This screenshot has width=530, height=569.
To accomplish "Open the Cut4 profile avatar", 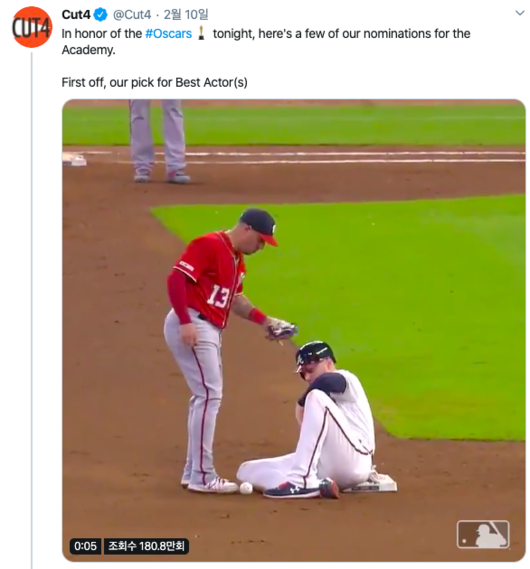I will (x=32, y=27).
